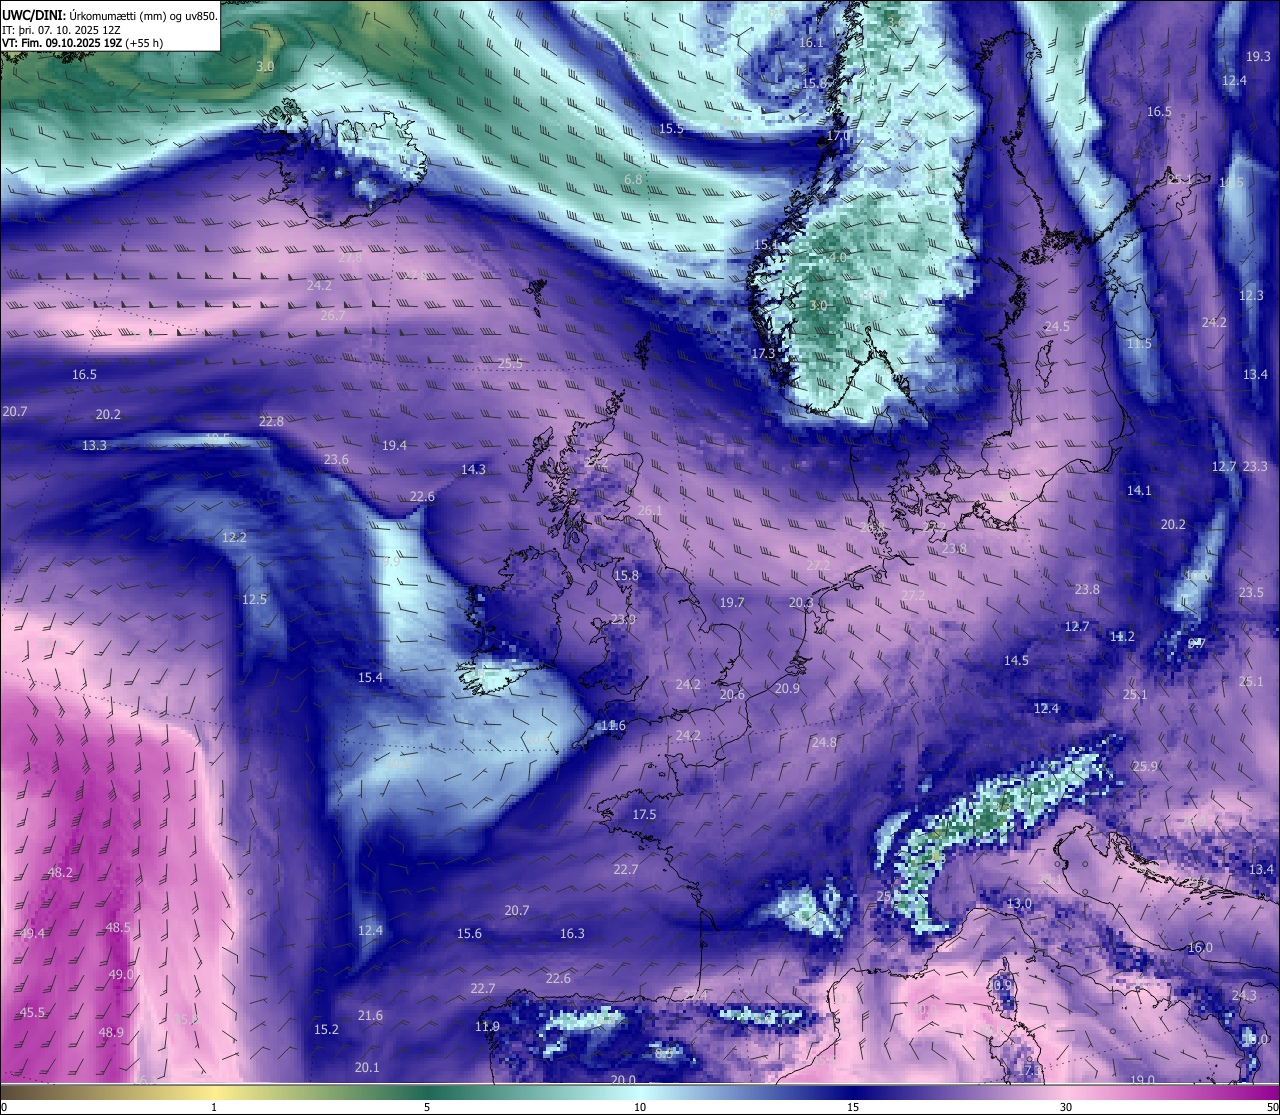The image size is (1280, 1115).
Task: Click the 12.2 value in the blue band
Action: (234, 537)
